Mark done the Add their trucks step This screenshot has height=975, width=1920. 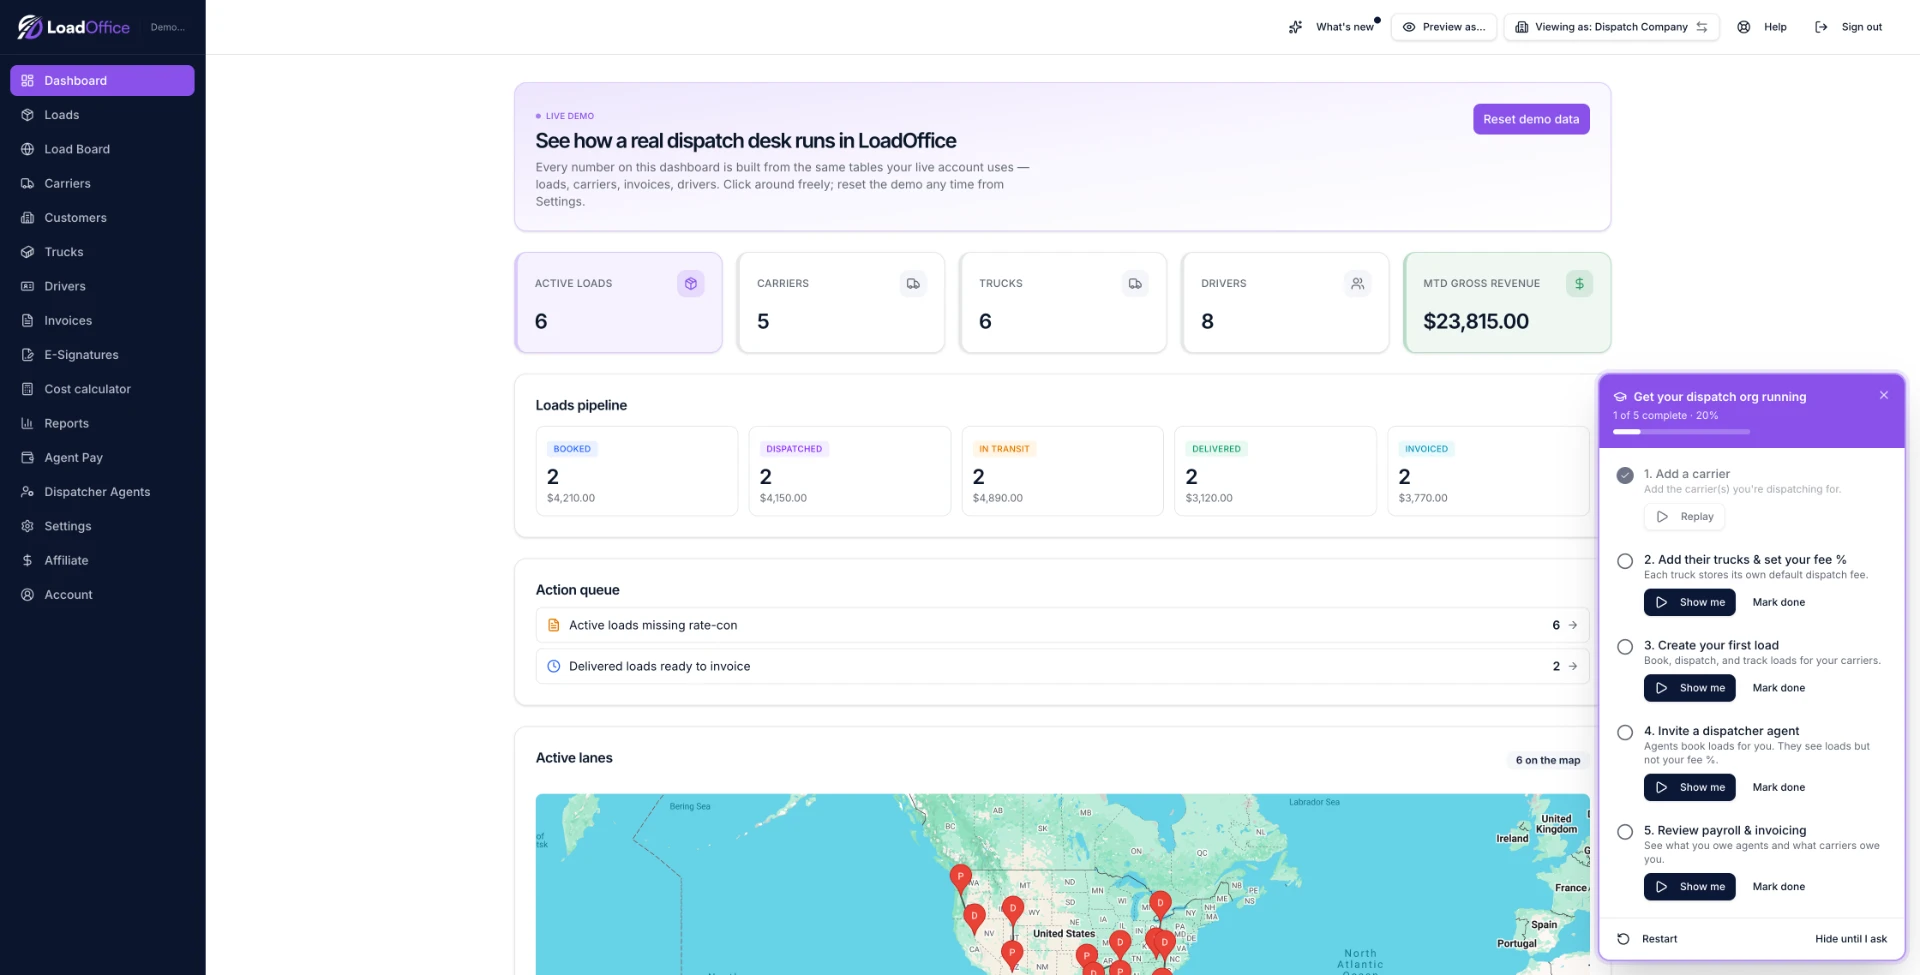click(1778, 602)
